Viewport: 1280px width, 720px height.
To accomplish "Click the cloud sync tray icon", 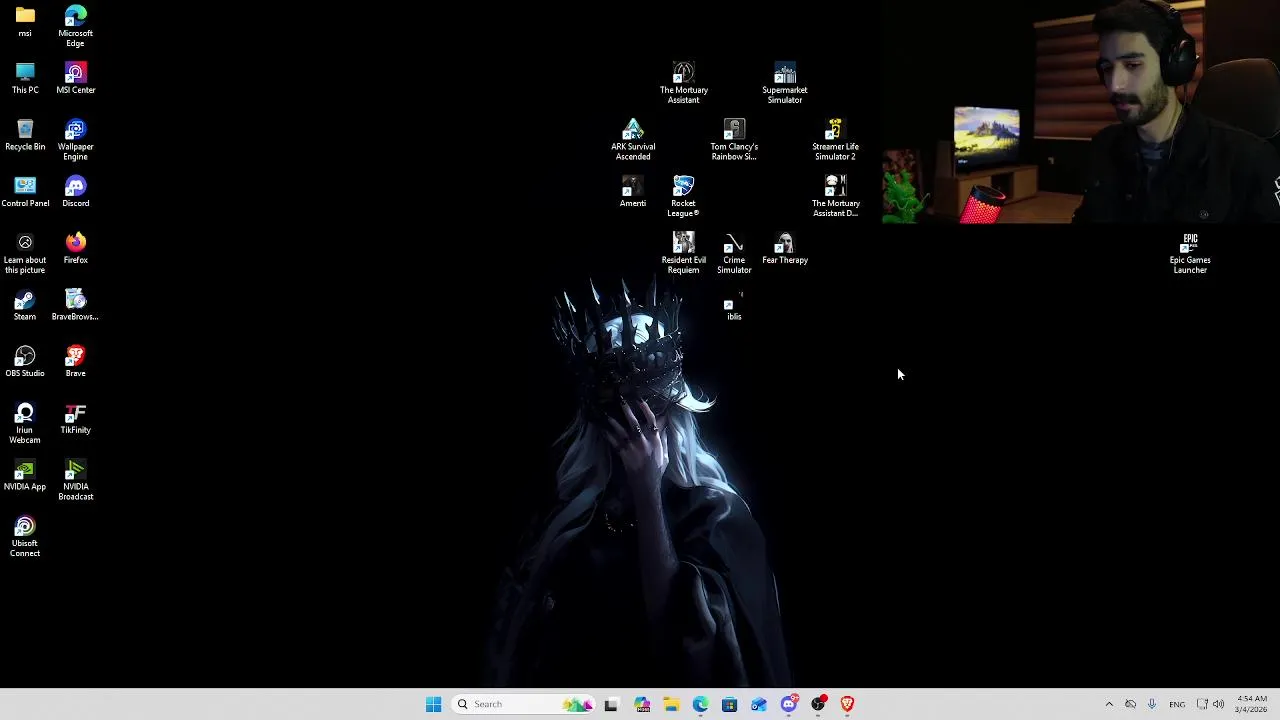I will (1130, 704).
